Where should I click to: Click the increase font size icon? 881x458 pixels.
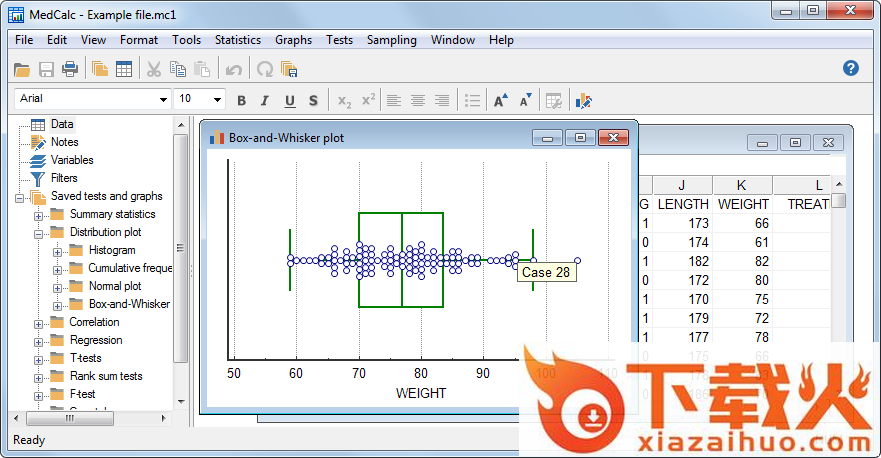[x=501, y=100]
